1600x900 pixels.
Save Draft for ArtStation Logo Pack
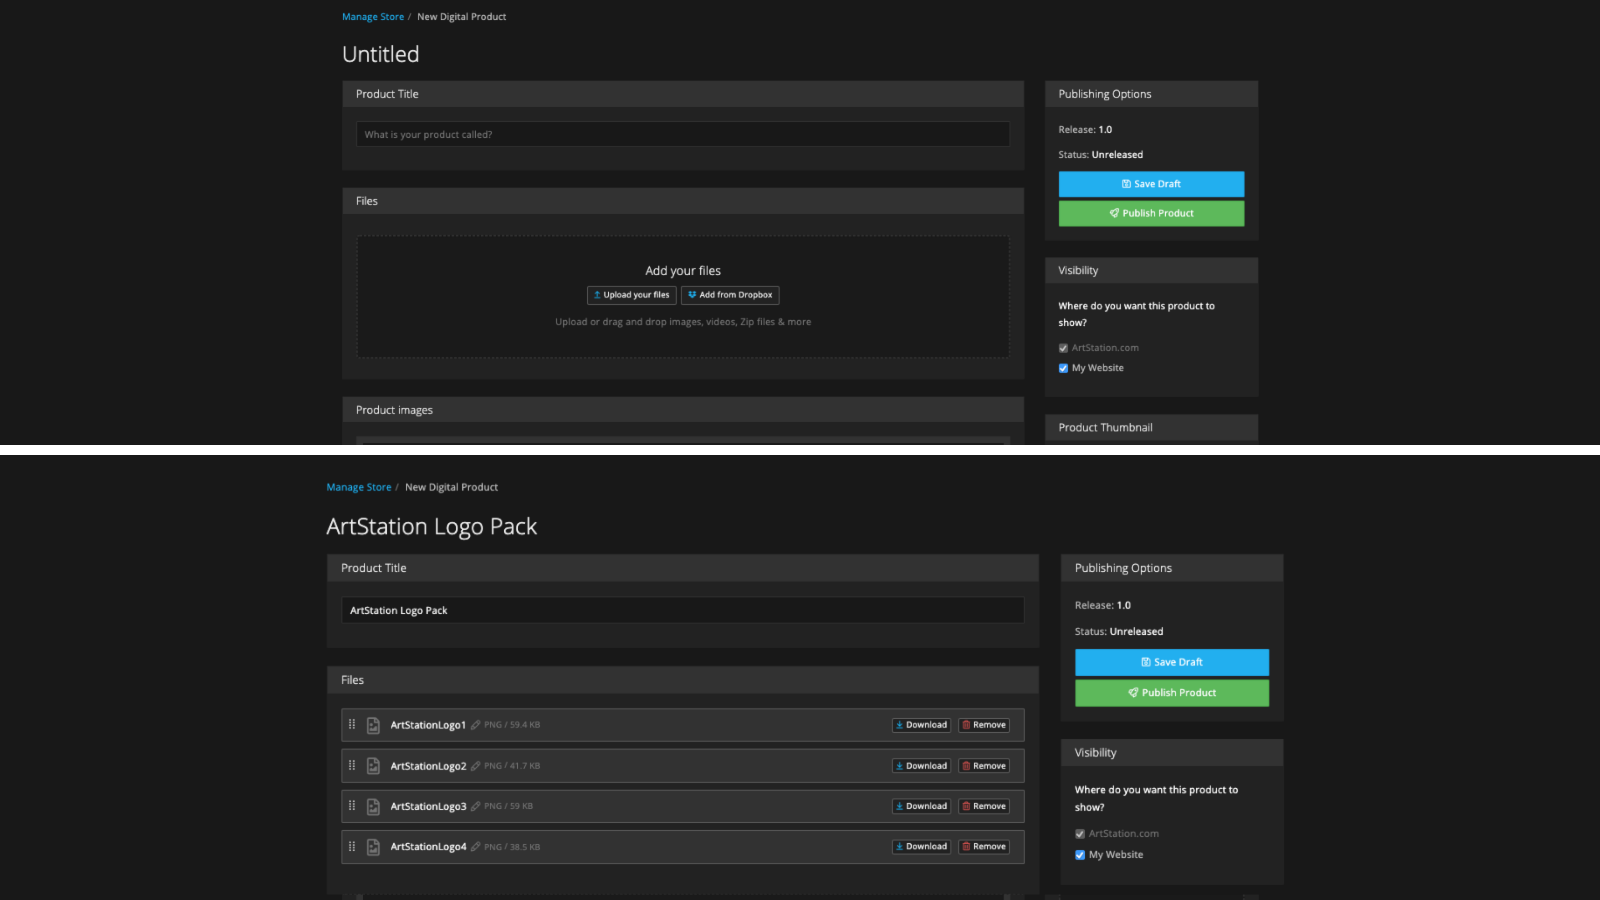tap(1172, 662)
